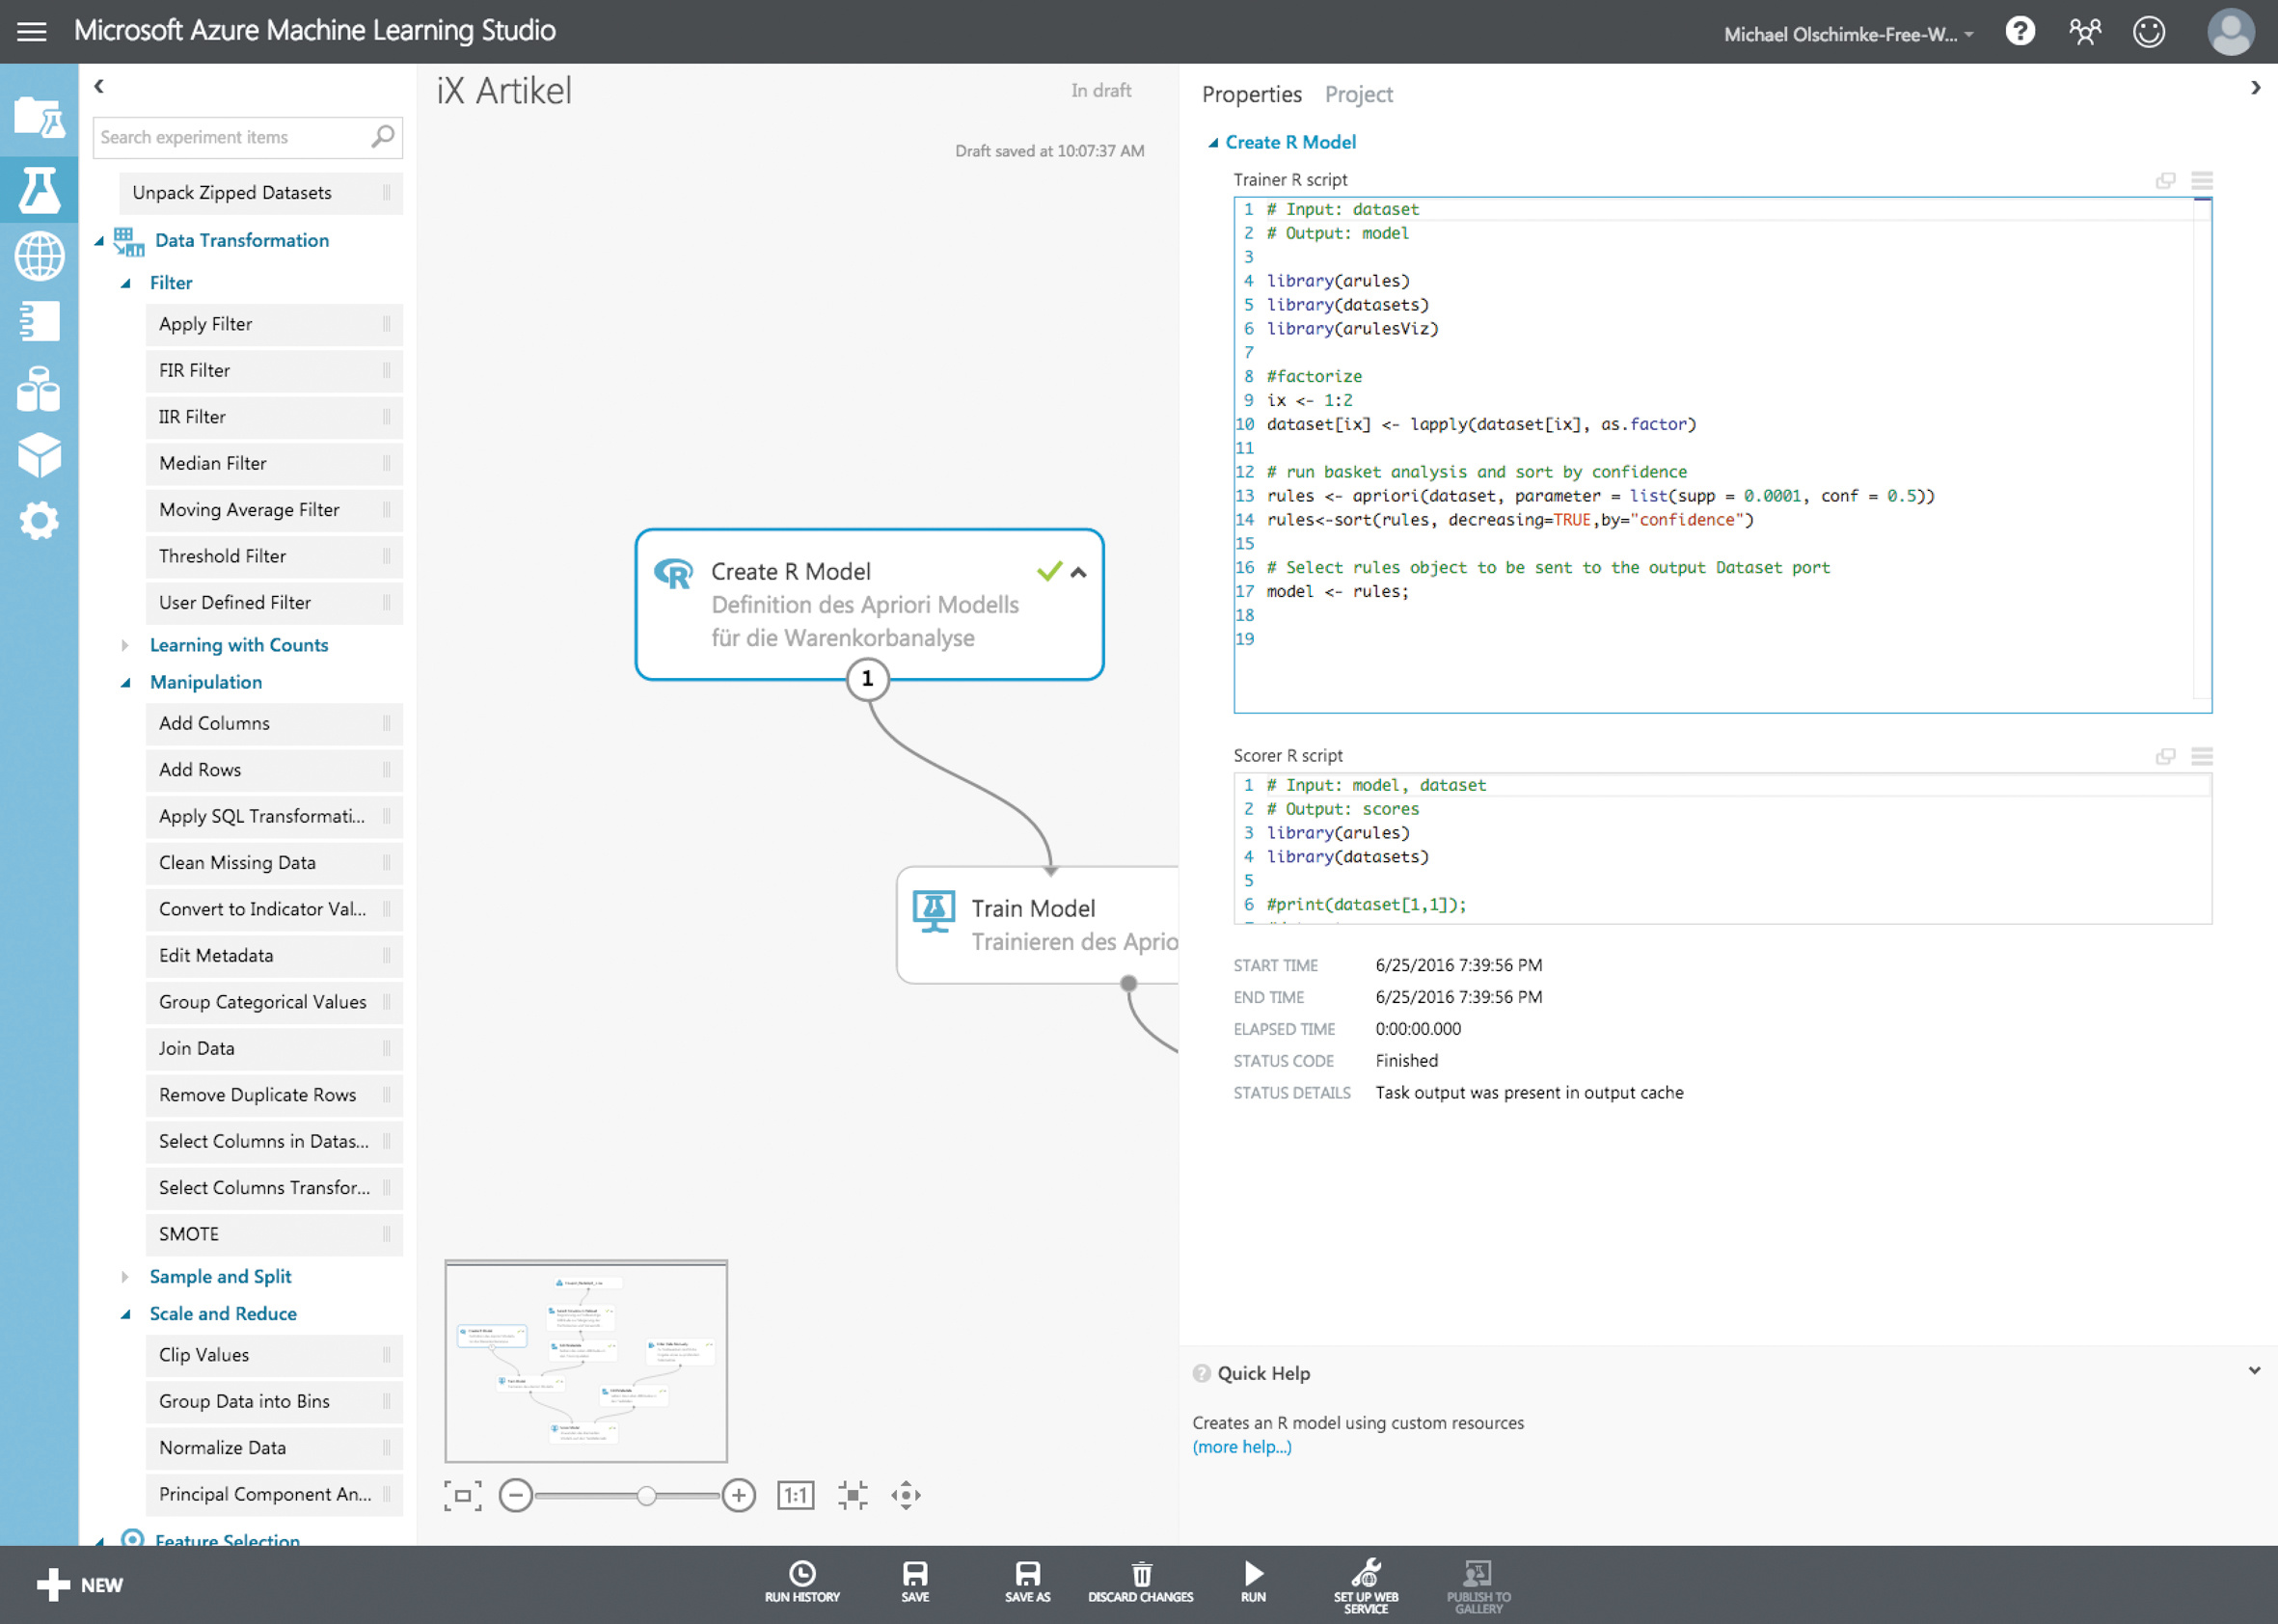The image size is (2278, 1624).
Task: Collapse the Create R Model module chevron
Action: (x=1078, y=573)
